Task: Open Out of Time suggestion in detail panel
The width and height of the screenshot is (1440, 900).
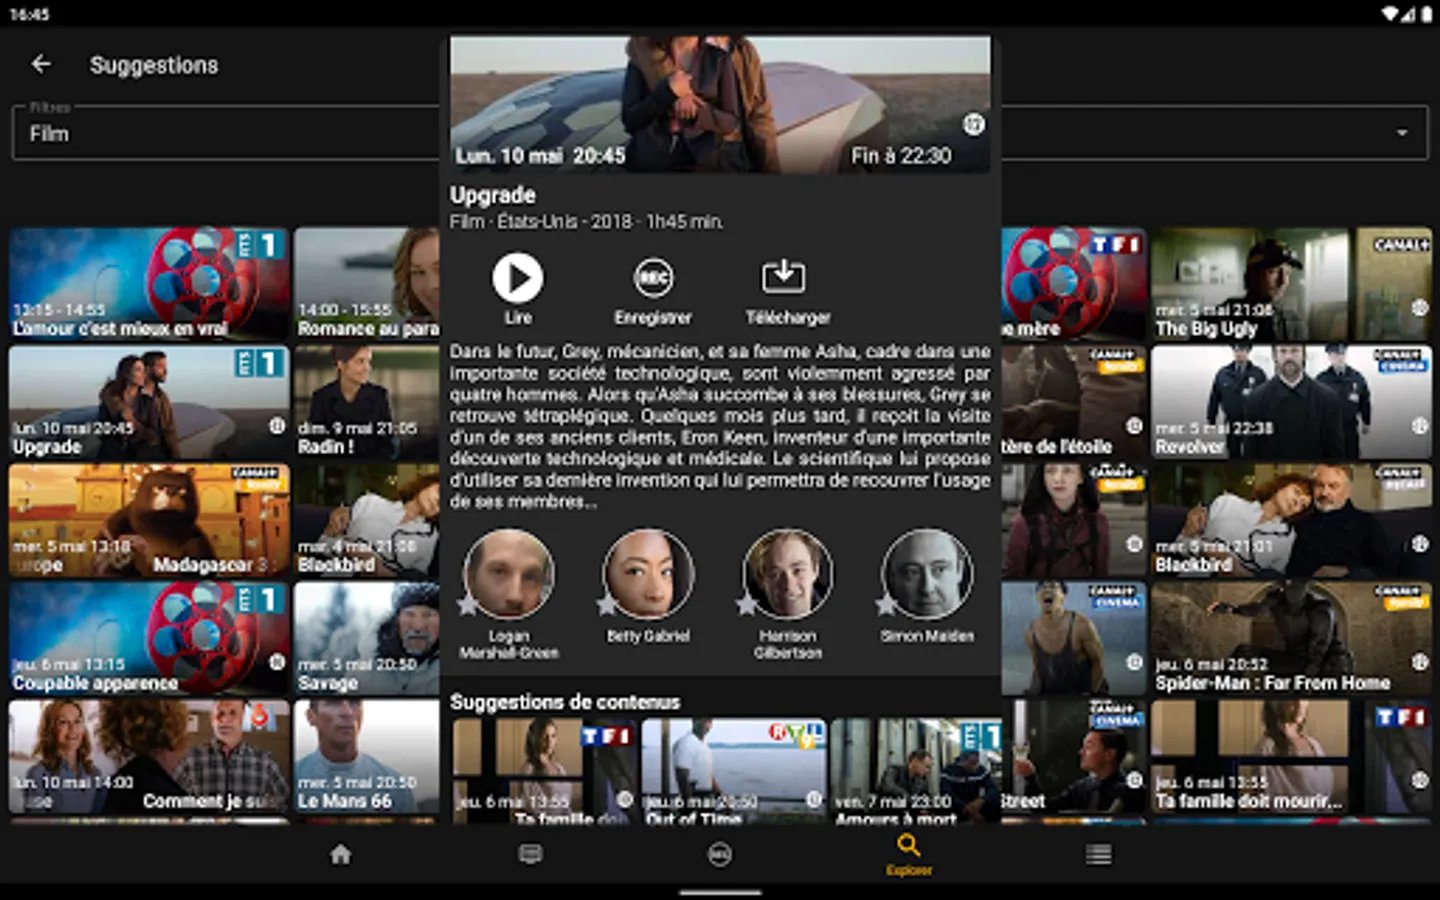Action: click(x=734, y=771)
